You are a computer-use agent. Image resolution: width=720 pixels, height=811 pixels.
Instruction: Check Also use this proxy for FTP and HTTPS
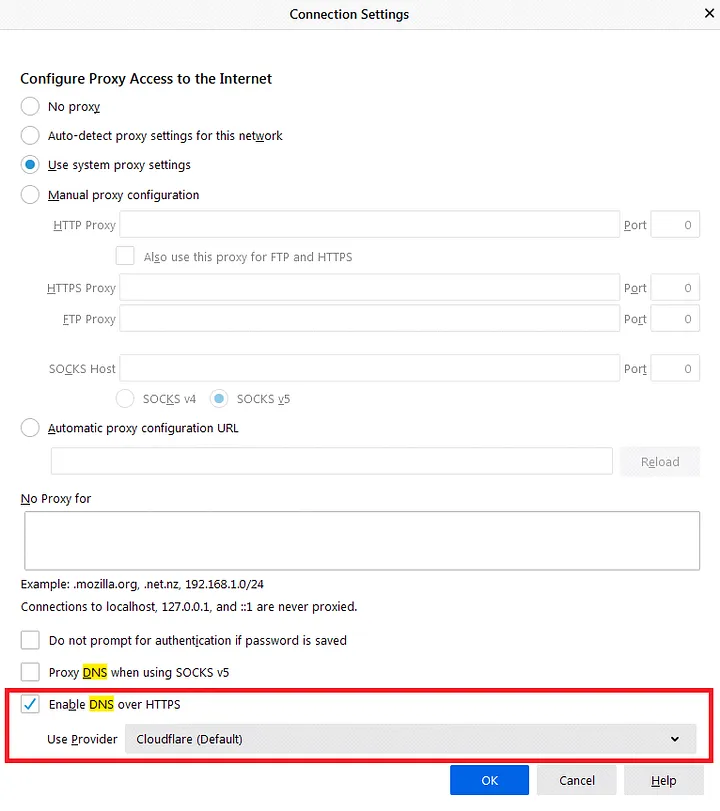pyautogui.click(x=126, y=256)
